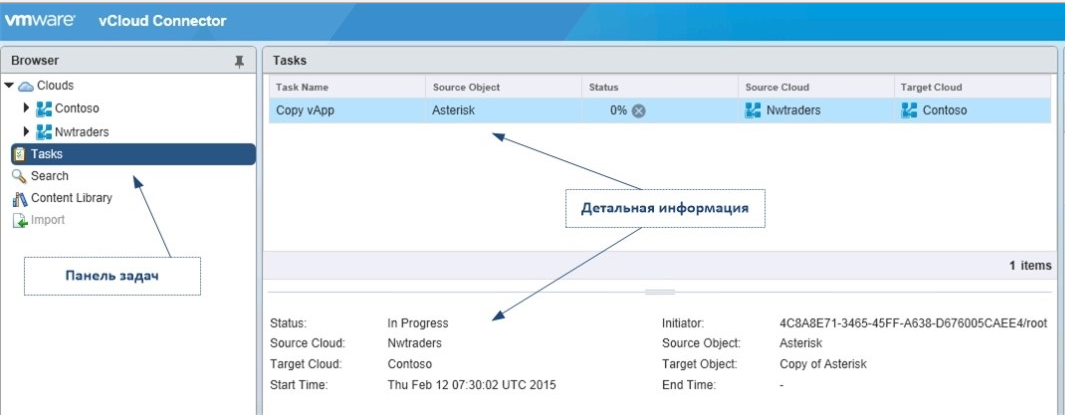Viewport: 1065px width, 417px height.
Task: Open Tasks in the Browser panel
Action: pos(133,154)
